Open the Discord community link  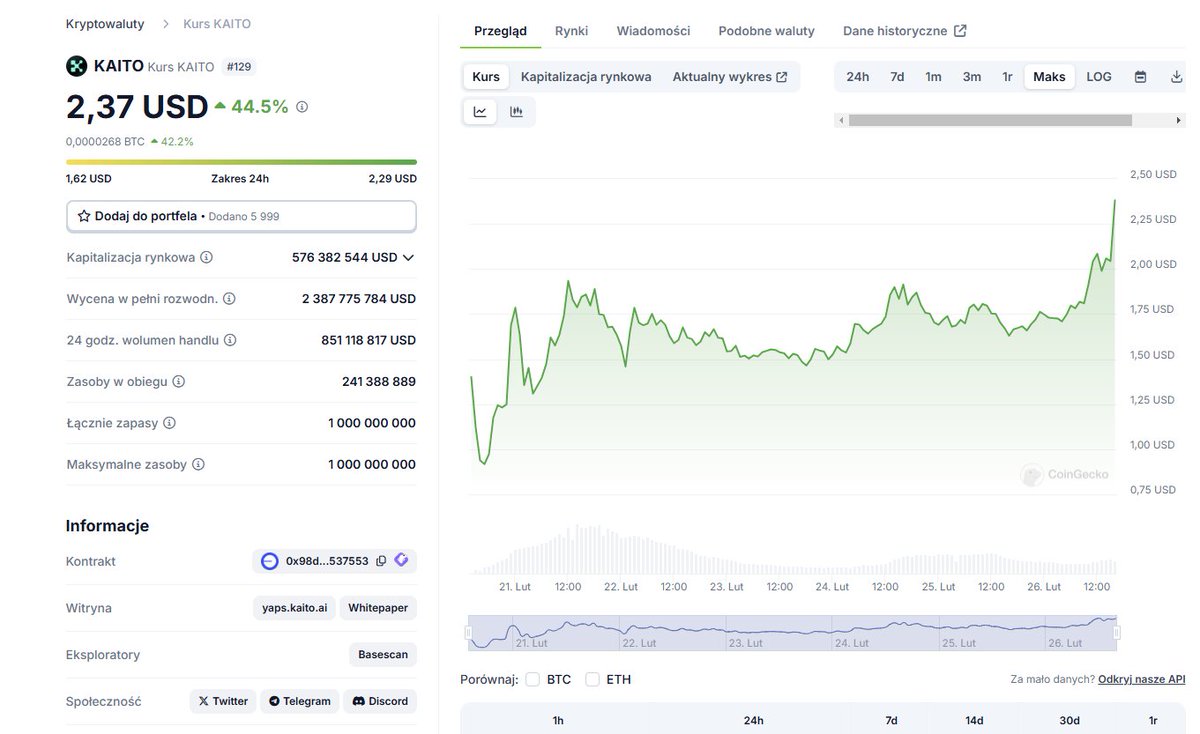pos(380,701)
